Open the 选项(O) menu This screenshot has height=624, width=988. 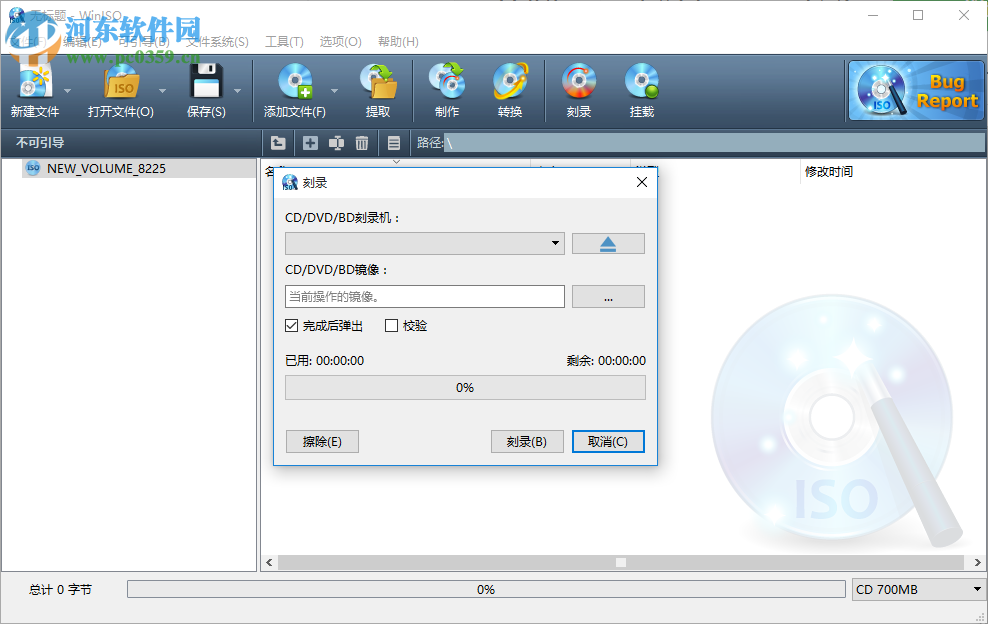(x=339, y=41)
